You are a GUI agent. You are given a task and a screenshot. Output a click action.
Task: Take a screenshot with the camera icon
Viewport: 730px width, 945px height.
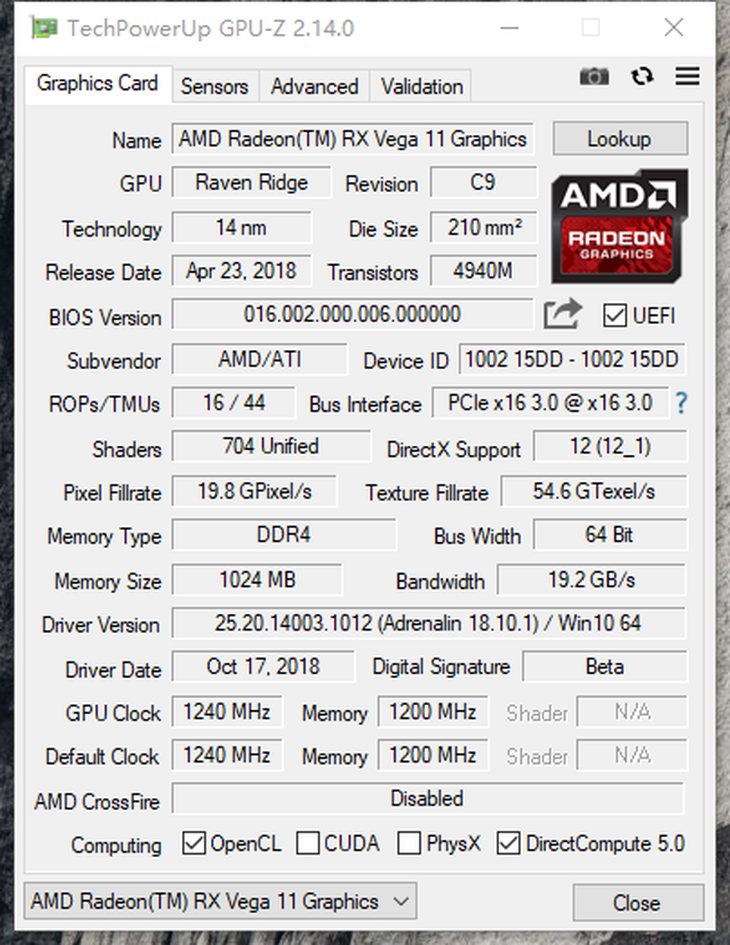[594, 77]
